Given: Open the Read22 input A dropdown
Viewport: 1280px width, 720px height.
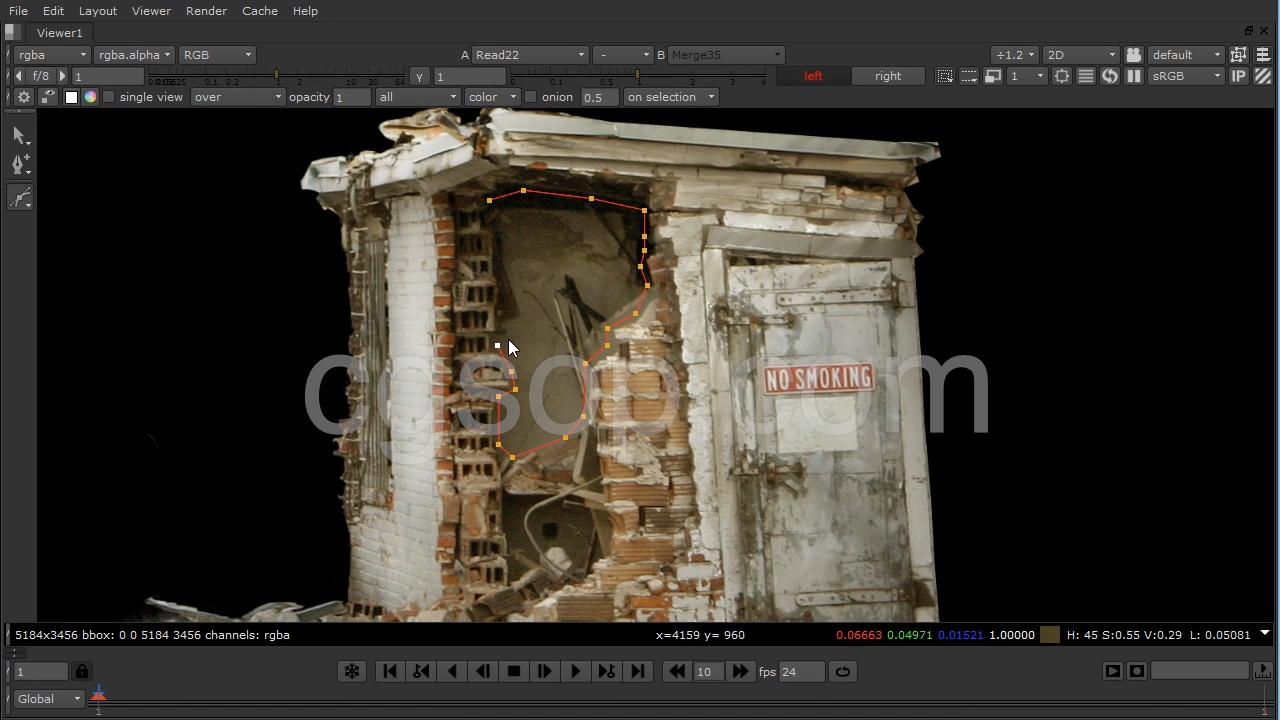Looking at the screenshot, I should click(x=529, y=55).
